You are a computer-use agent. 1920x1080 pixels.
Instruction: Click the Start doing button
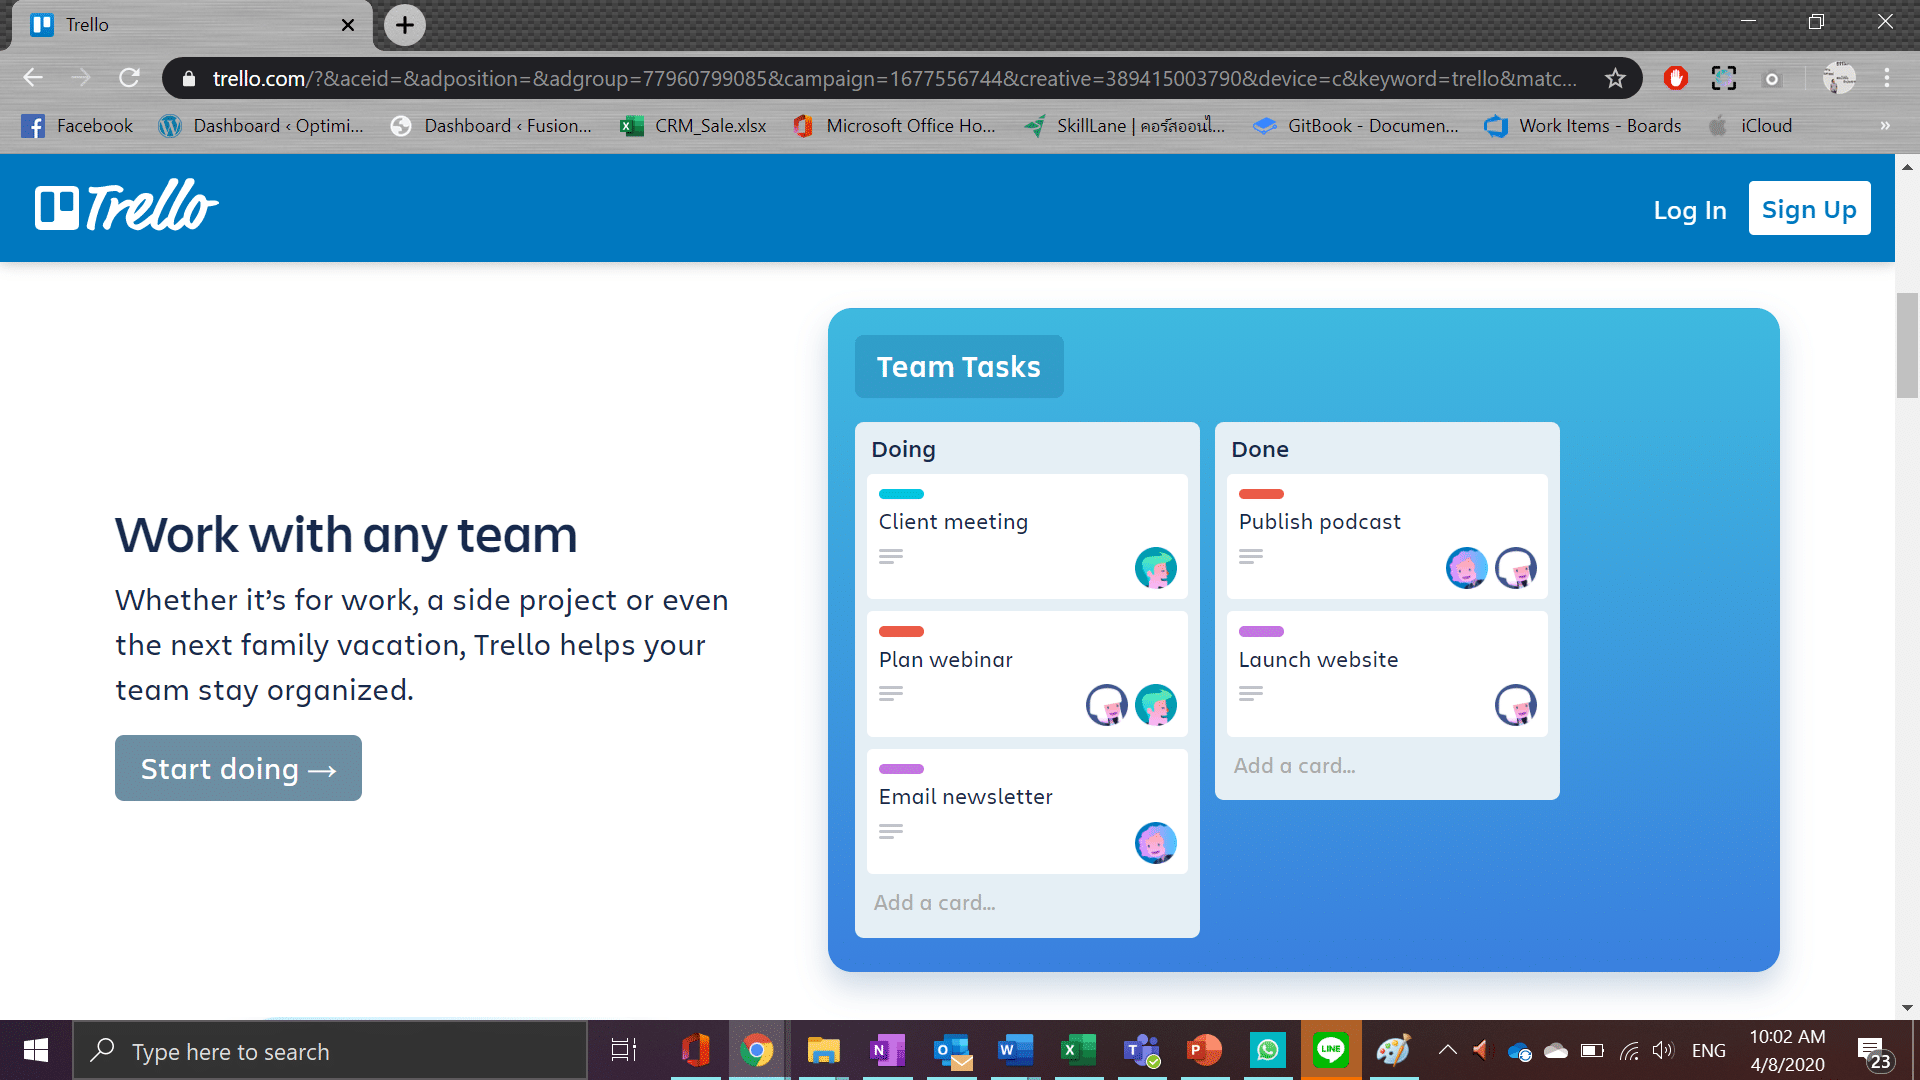click(238, 768)
